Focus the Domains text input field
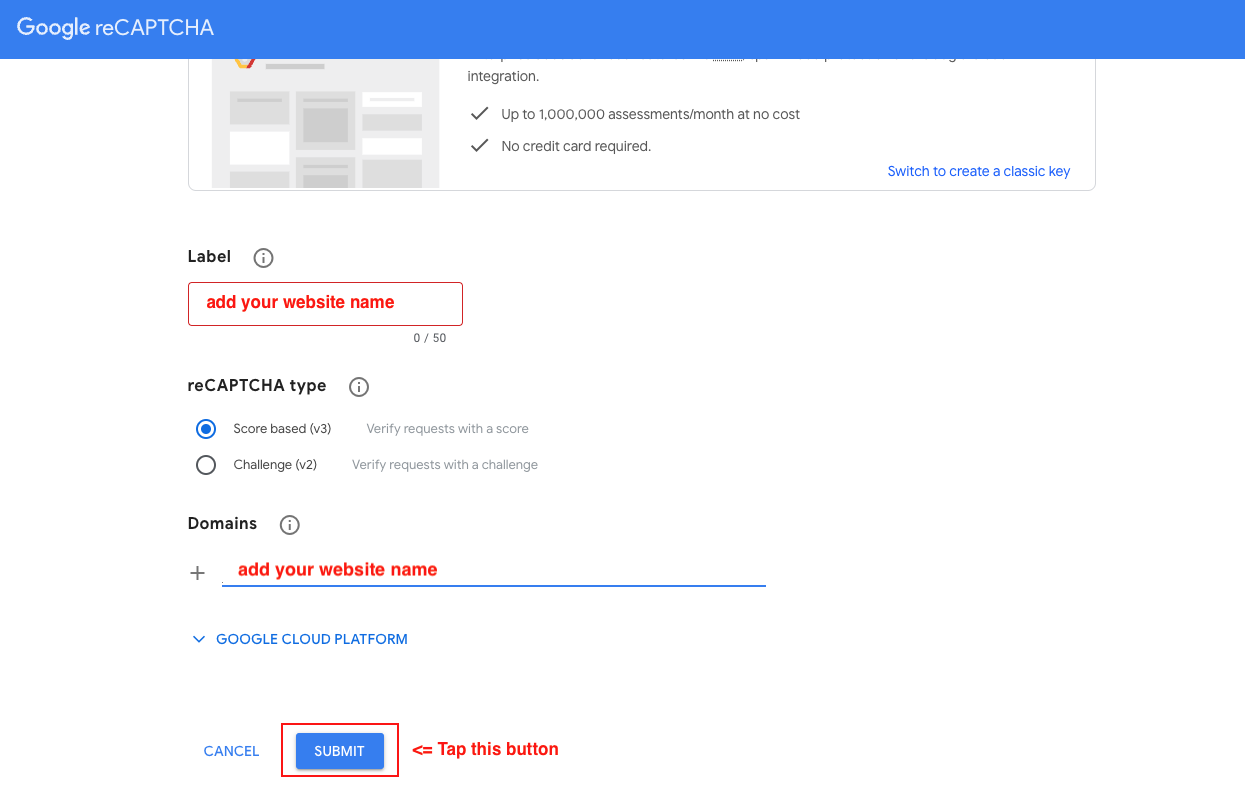This screenshot has height=807, width=1245. coord(493,570)
